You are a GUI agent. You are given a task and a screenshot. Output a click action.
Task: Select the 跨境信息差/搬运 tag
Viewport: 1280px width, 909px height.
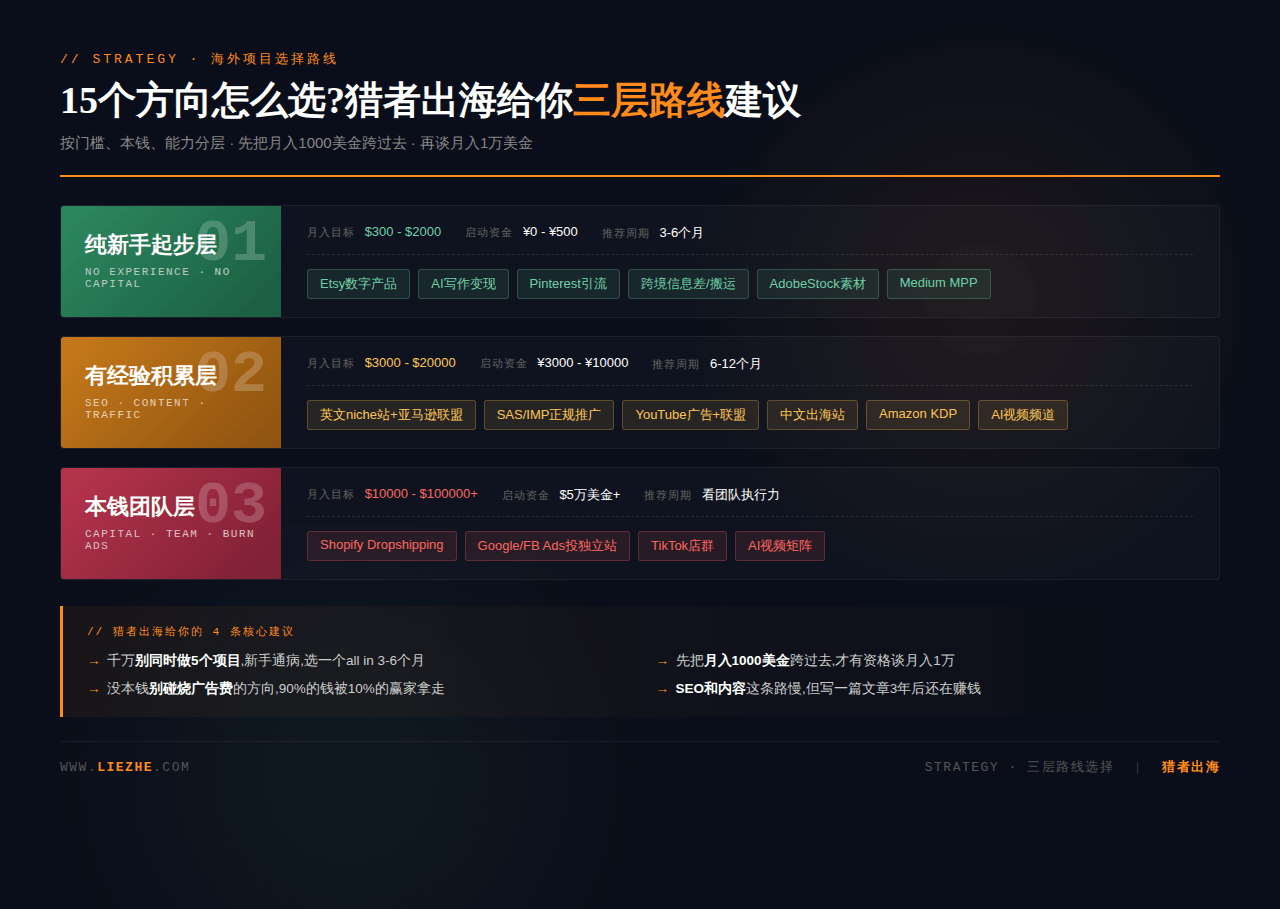pos(688,284)
